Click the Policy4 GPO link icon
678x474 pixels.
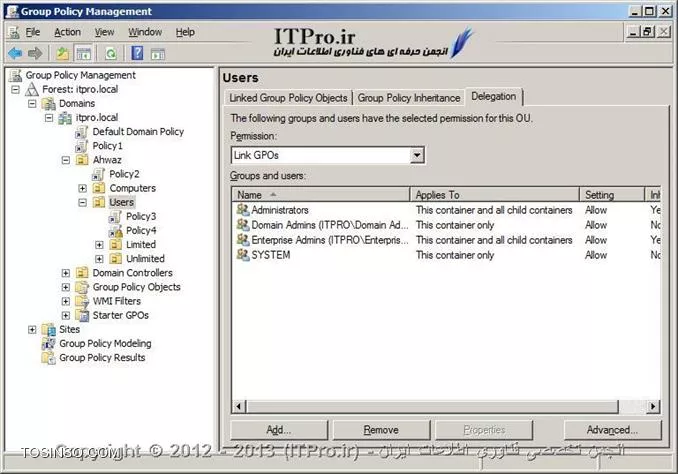pos(115,231)
